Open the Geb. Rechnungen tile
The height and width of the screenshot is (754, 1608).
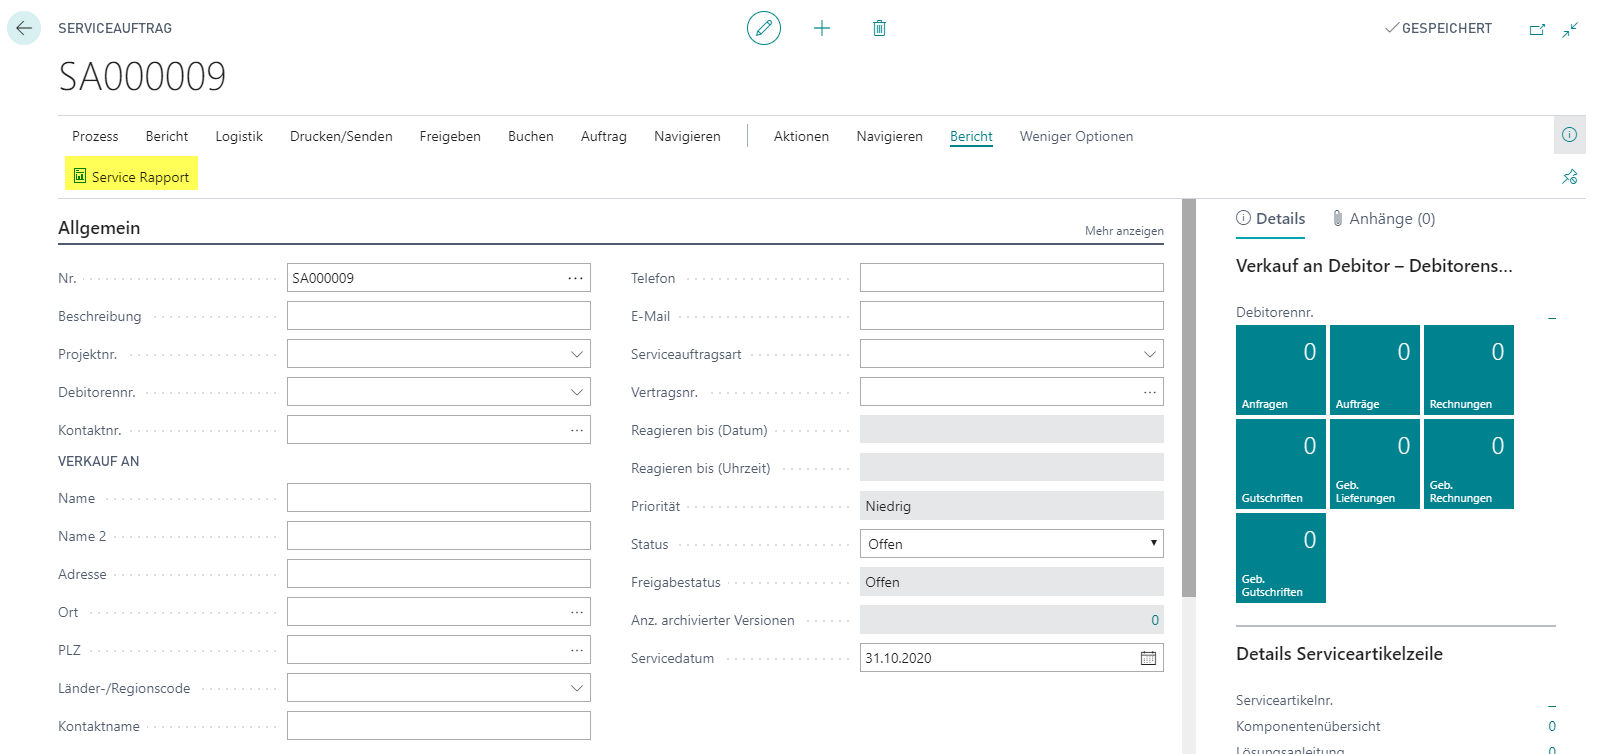tap(1469, 464)
